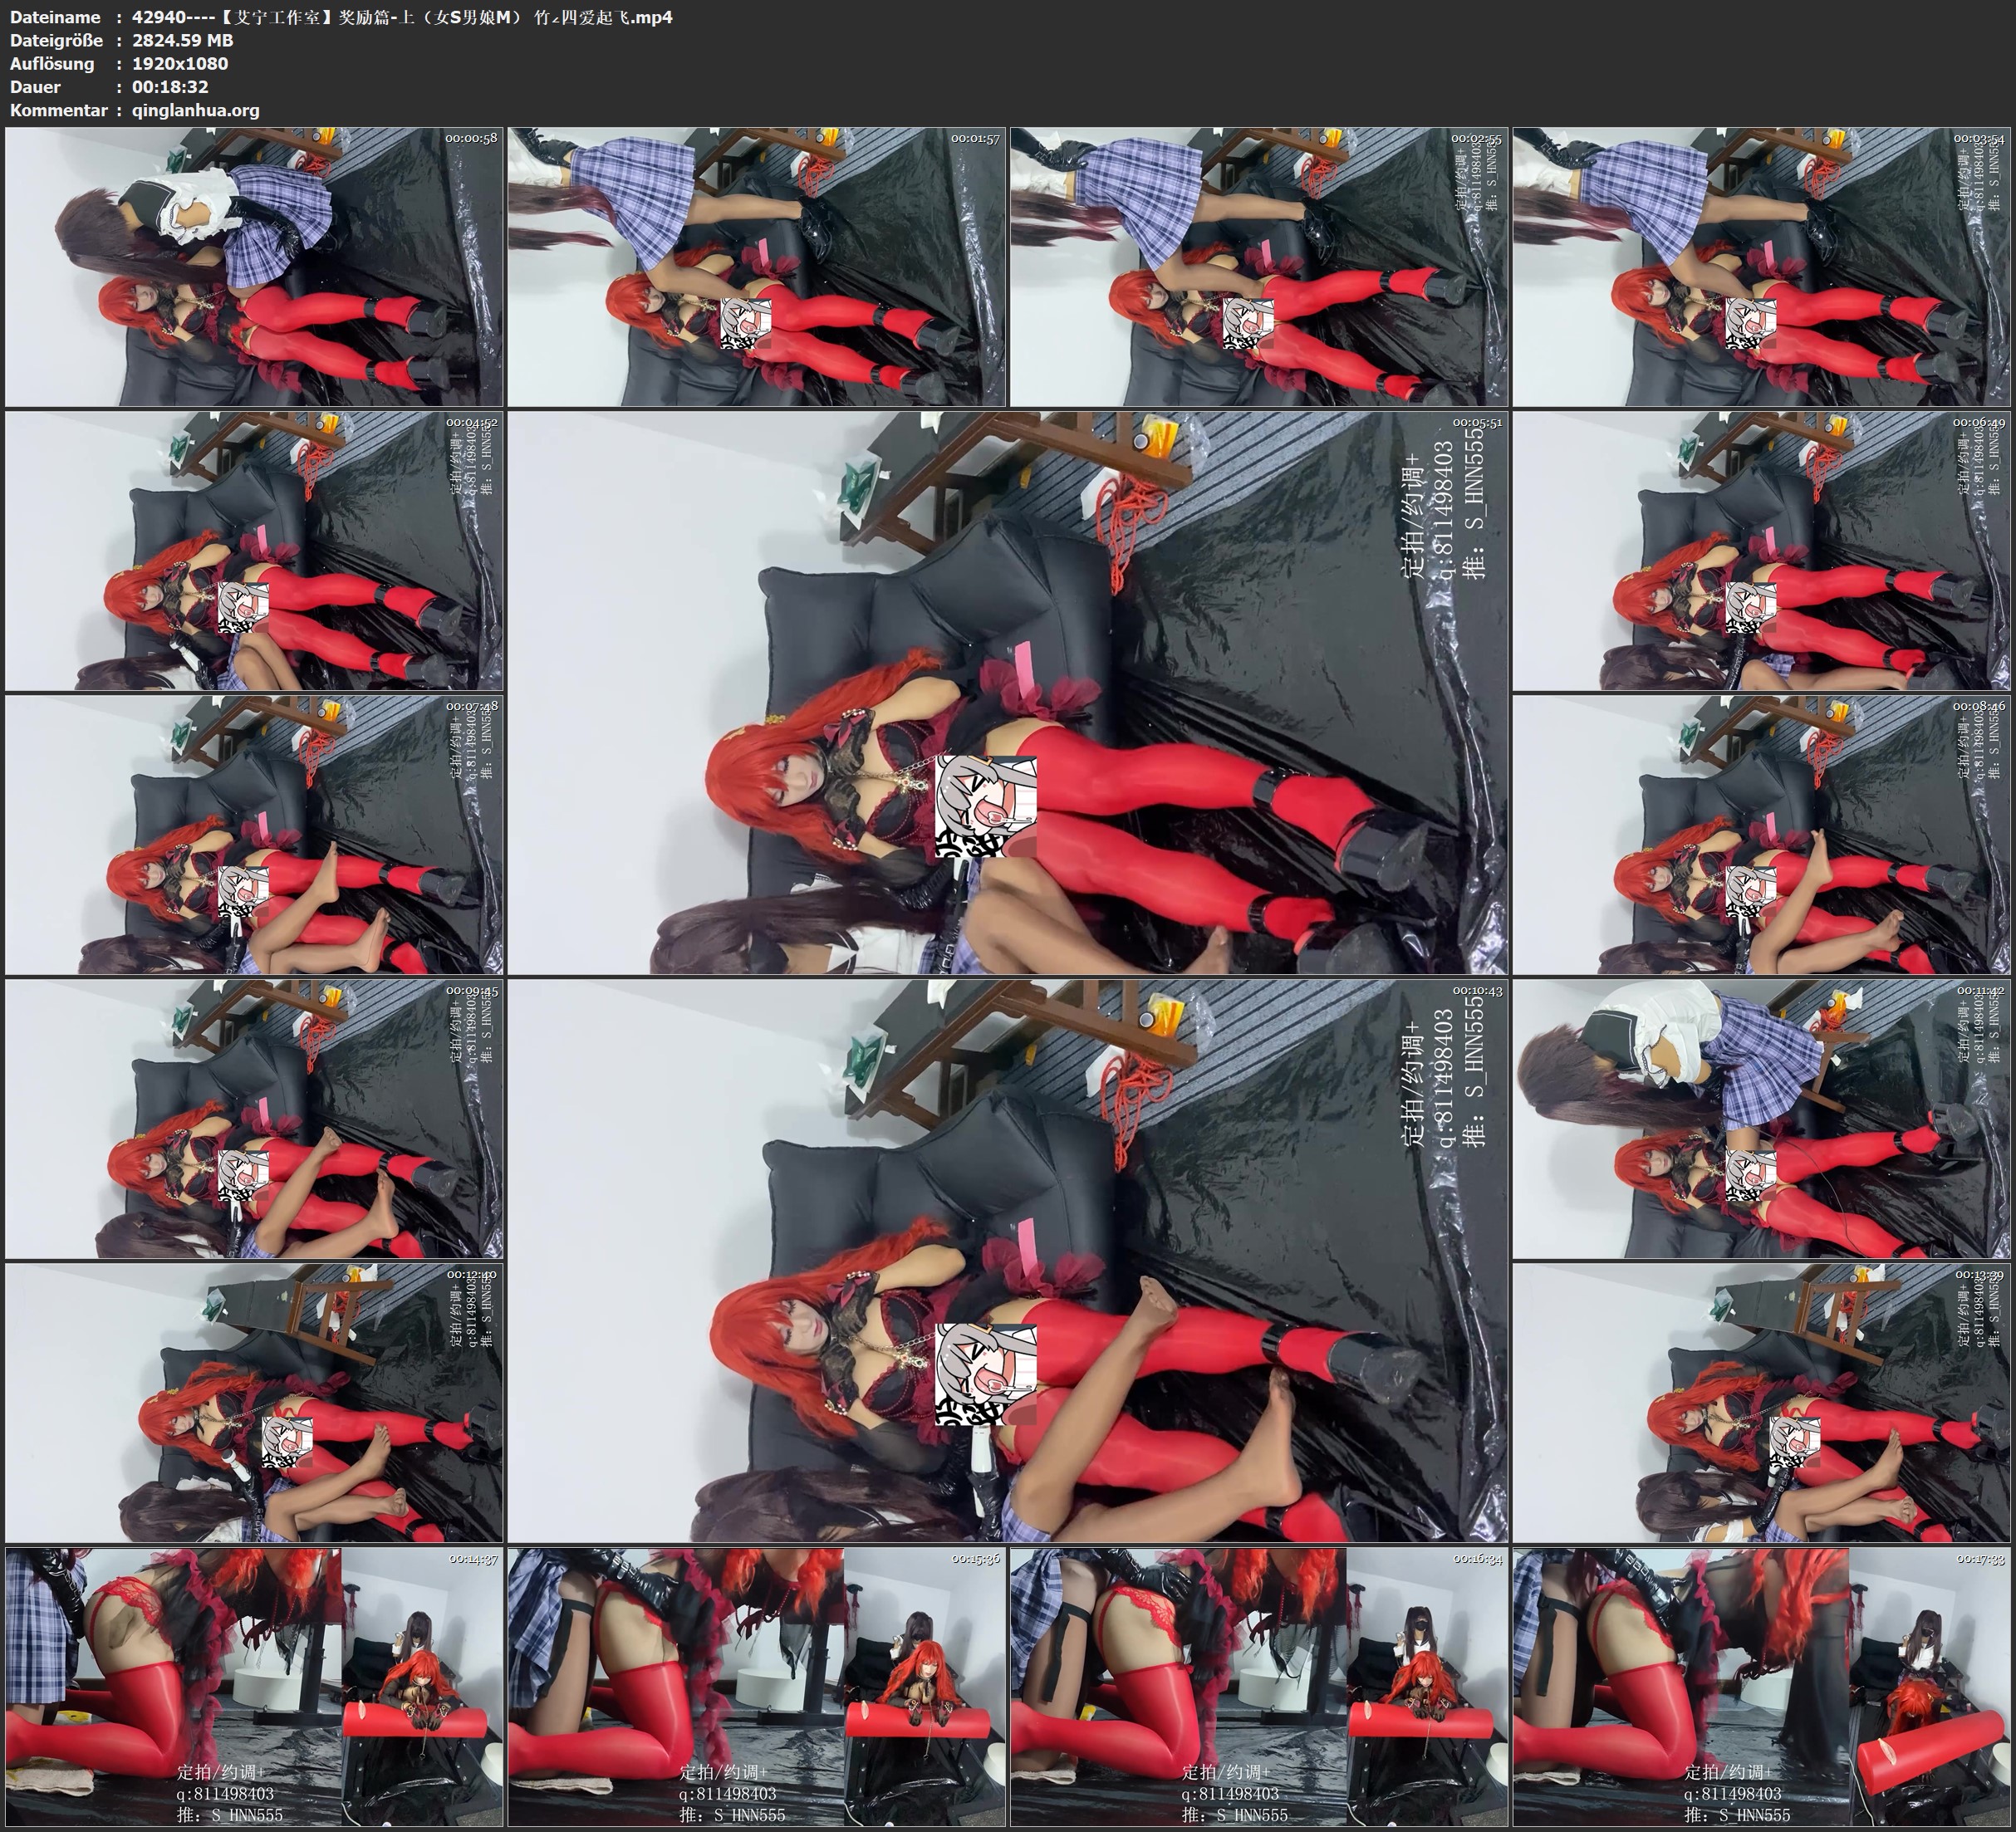Open the thumbnail marked 00:02:55

coord(1259,267)
